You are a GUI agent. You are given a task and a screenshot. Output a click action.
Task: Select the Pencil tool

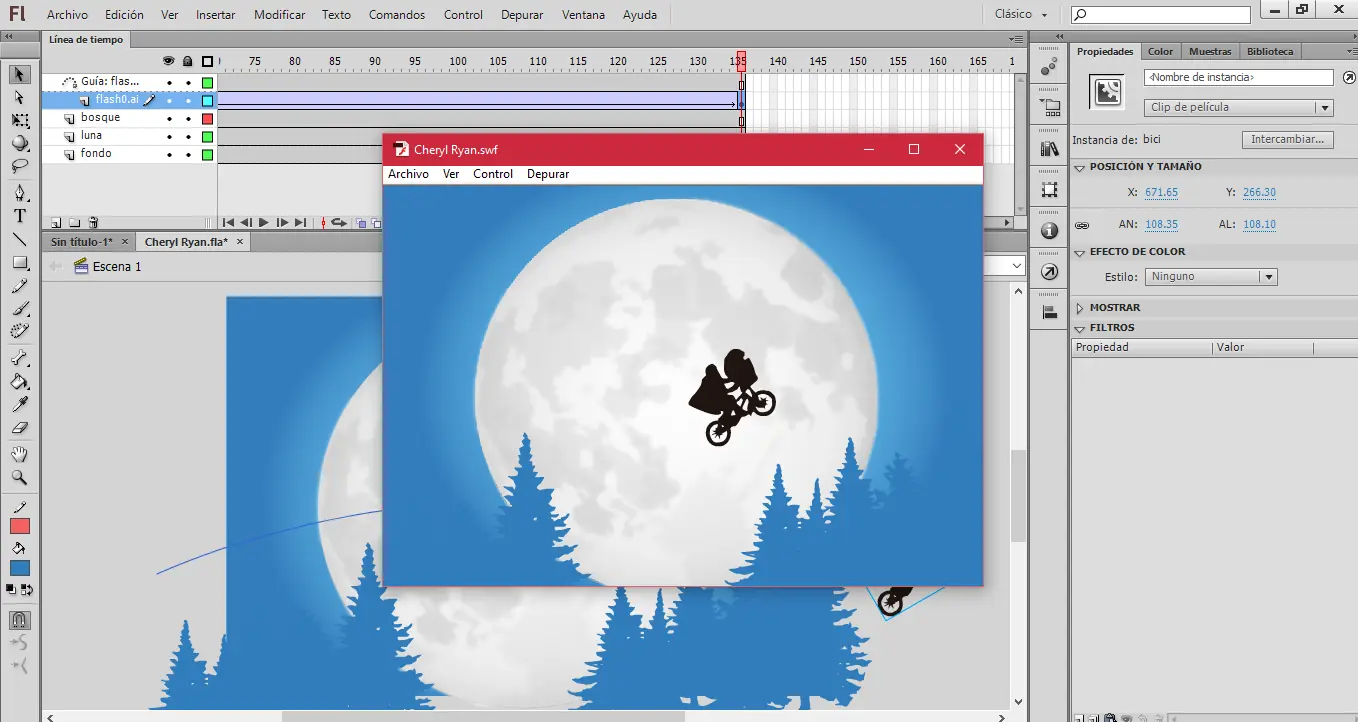point(20,285)
